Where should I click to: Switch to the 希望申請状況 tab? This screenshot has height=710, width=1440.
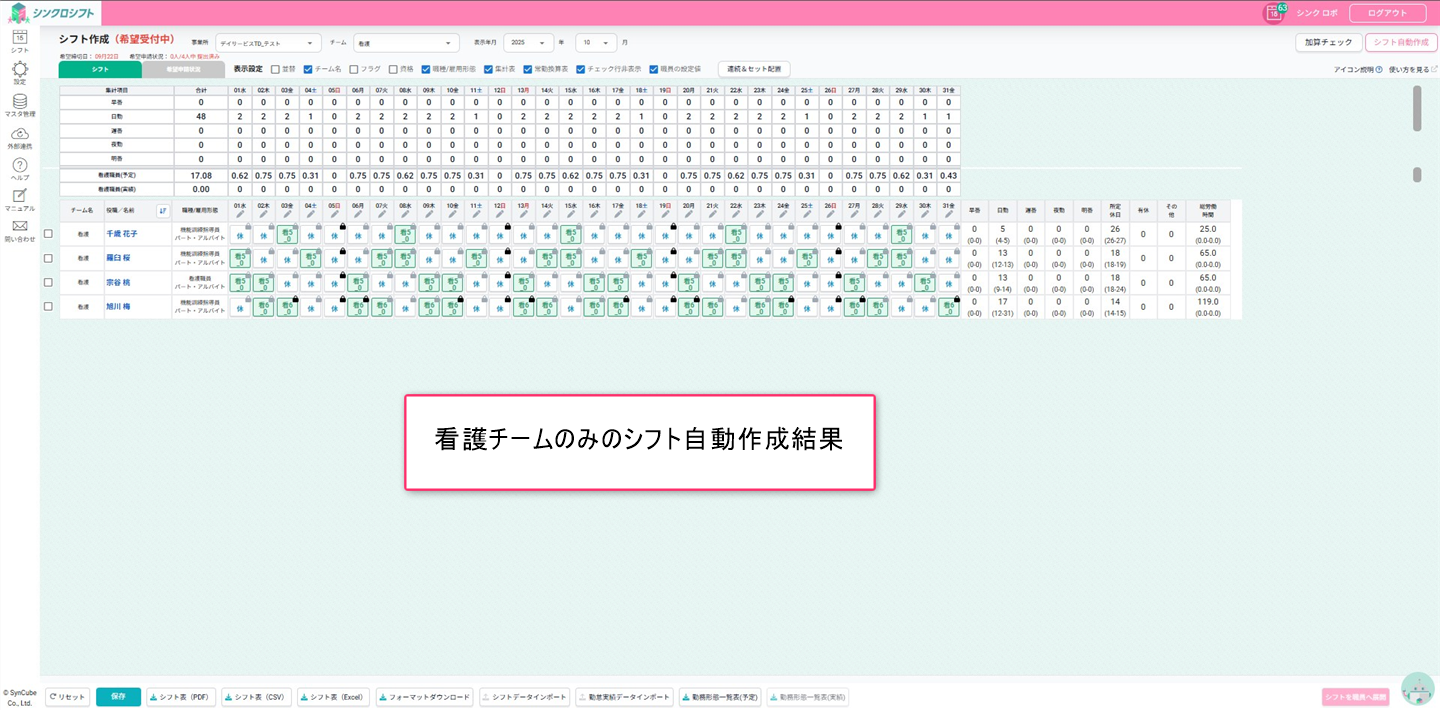point(184,70)
